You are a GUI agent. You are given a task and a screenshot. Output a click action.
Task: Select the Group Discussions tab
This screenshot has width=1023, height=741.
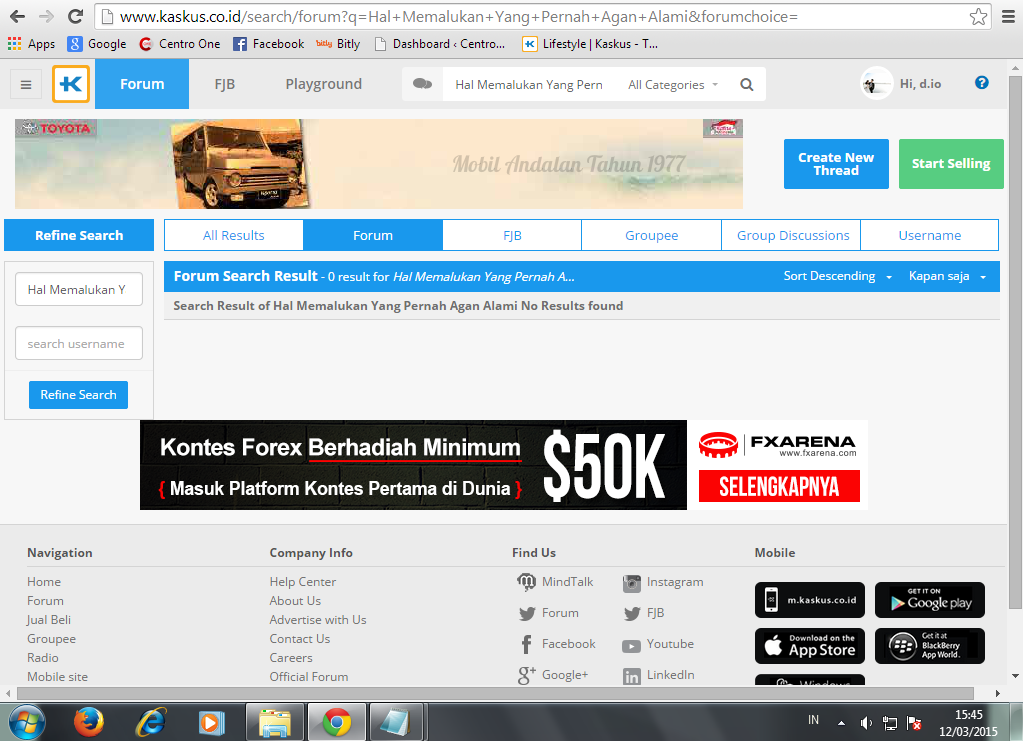pos(792,236)
